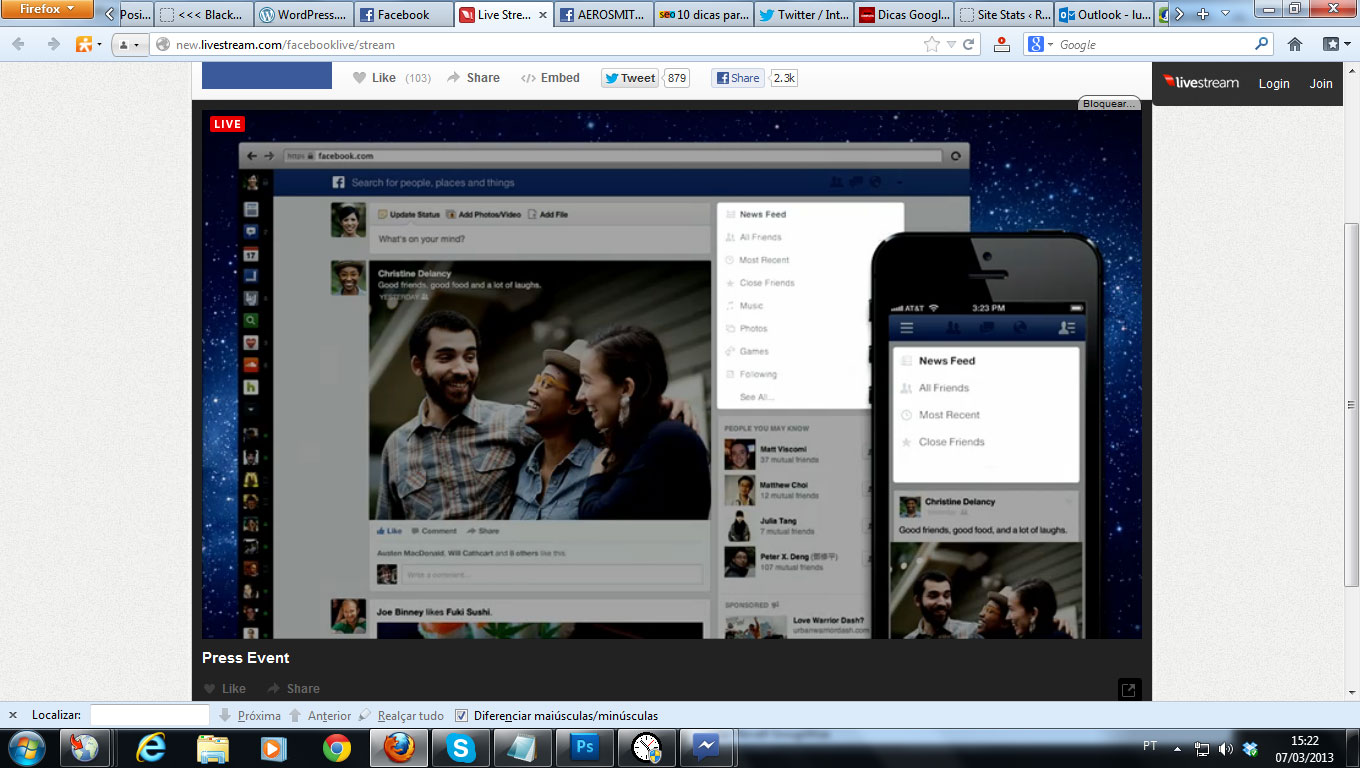Click the Livestream Join link

1321,84
